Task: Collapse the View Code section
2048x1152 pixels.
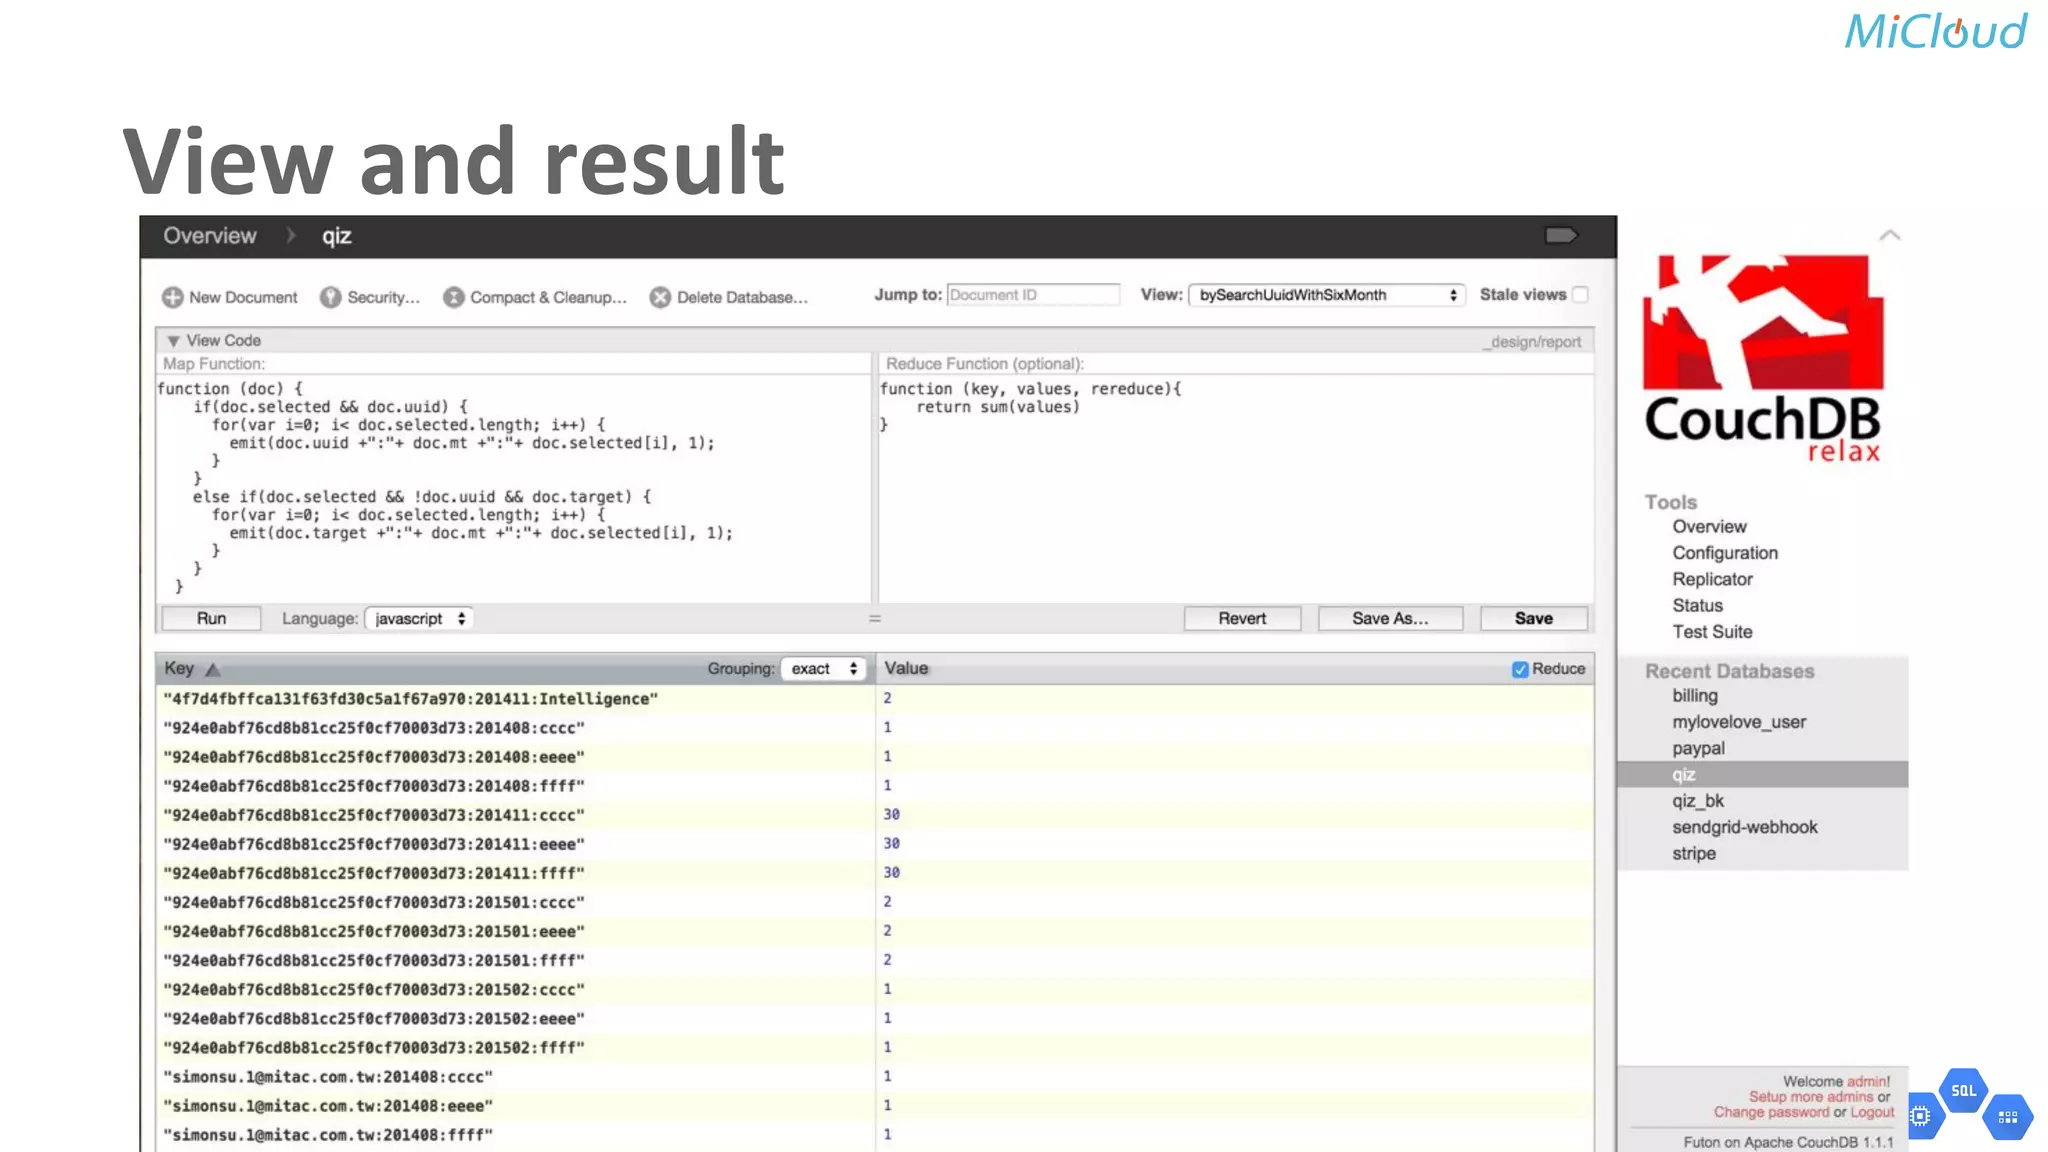Action: (x=174, y=341)
